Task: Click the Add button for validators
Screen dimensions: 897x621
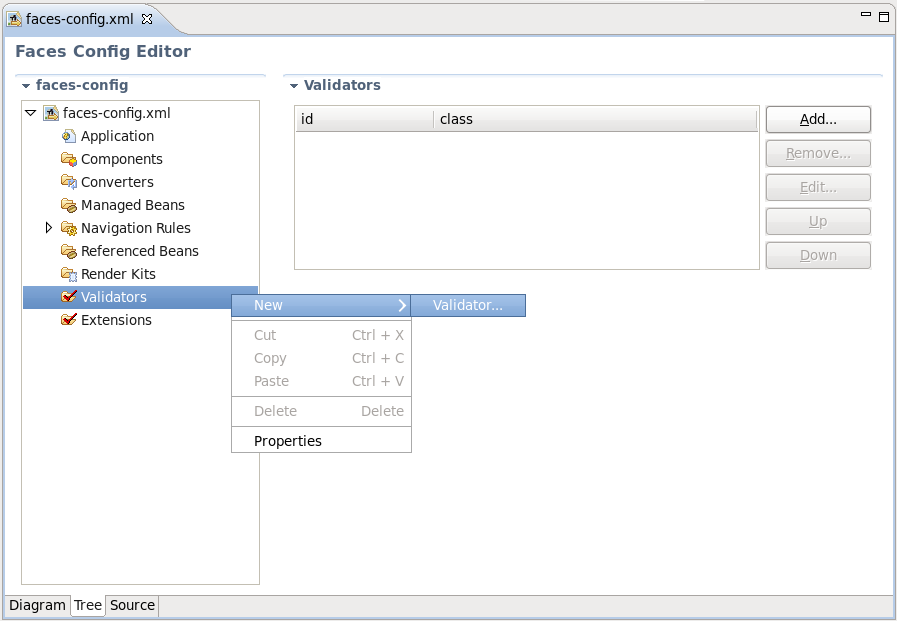Action: click(817, 119)
